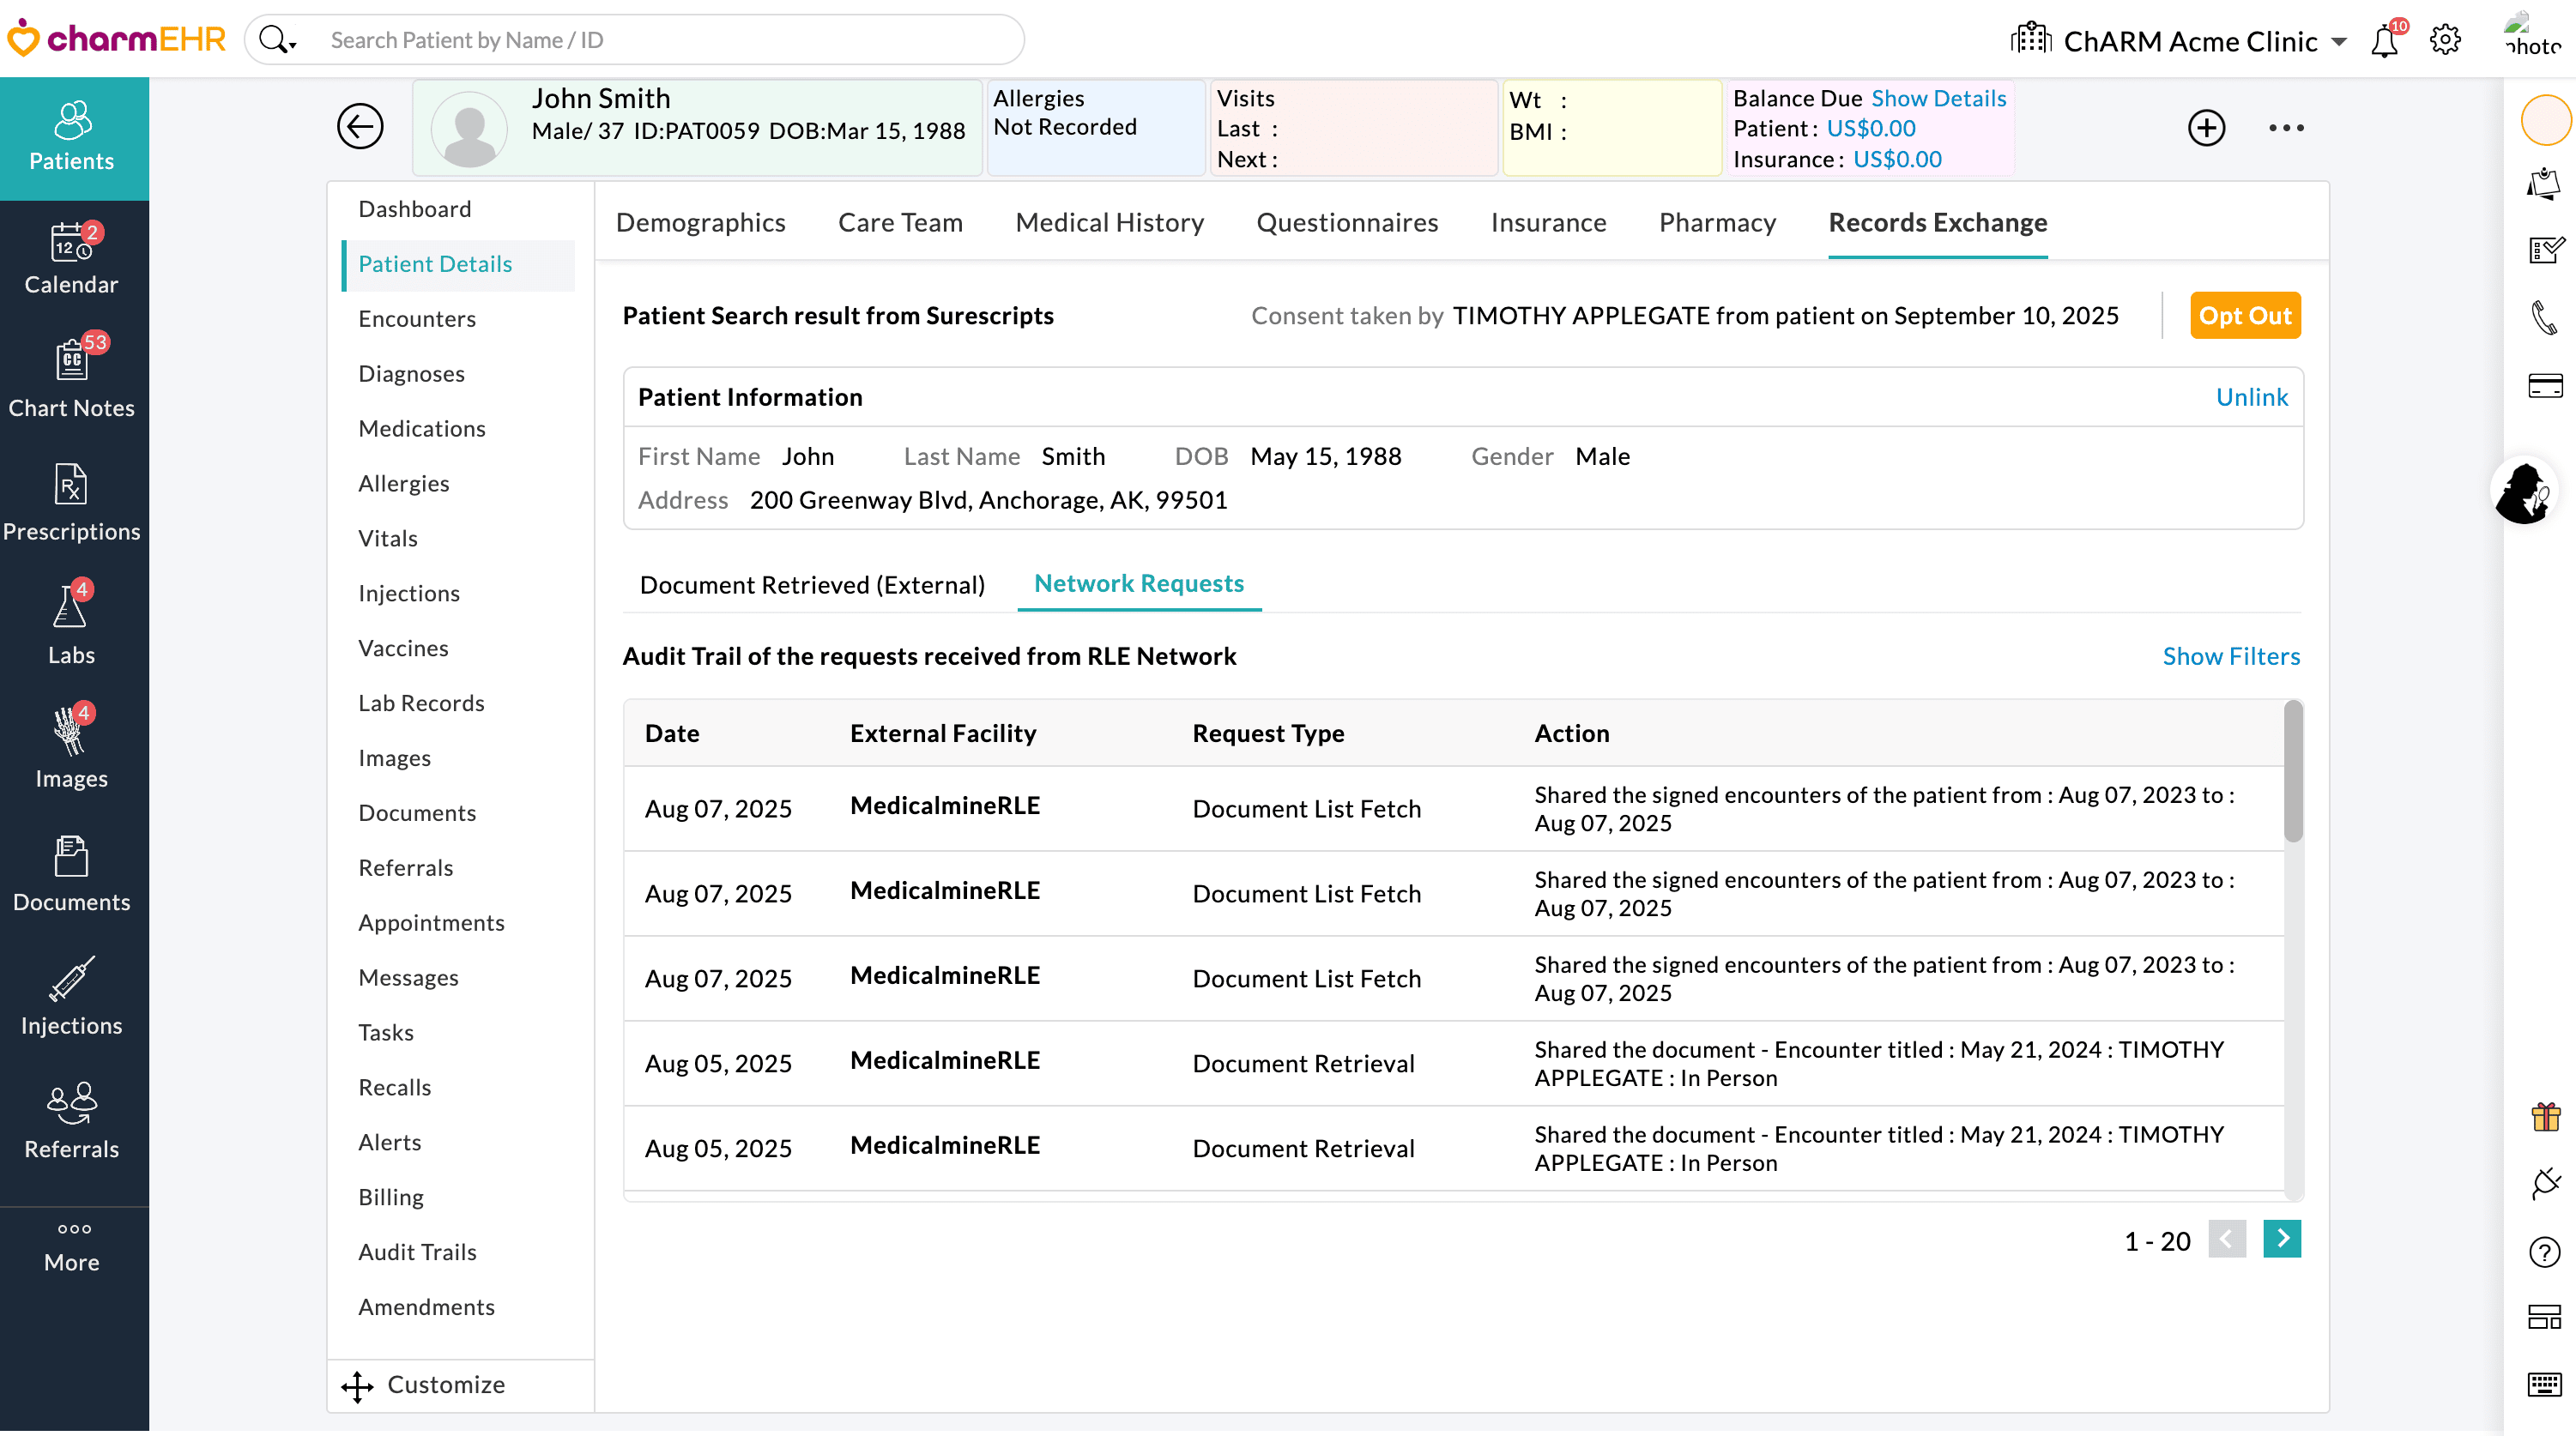Click the gift icon in the right sidebar

pos(2545,1117)
